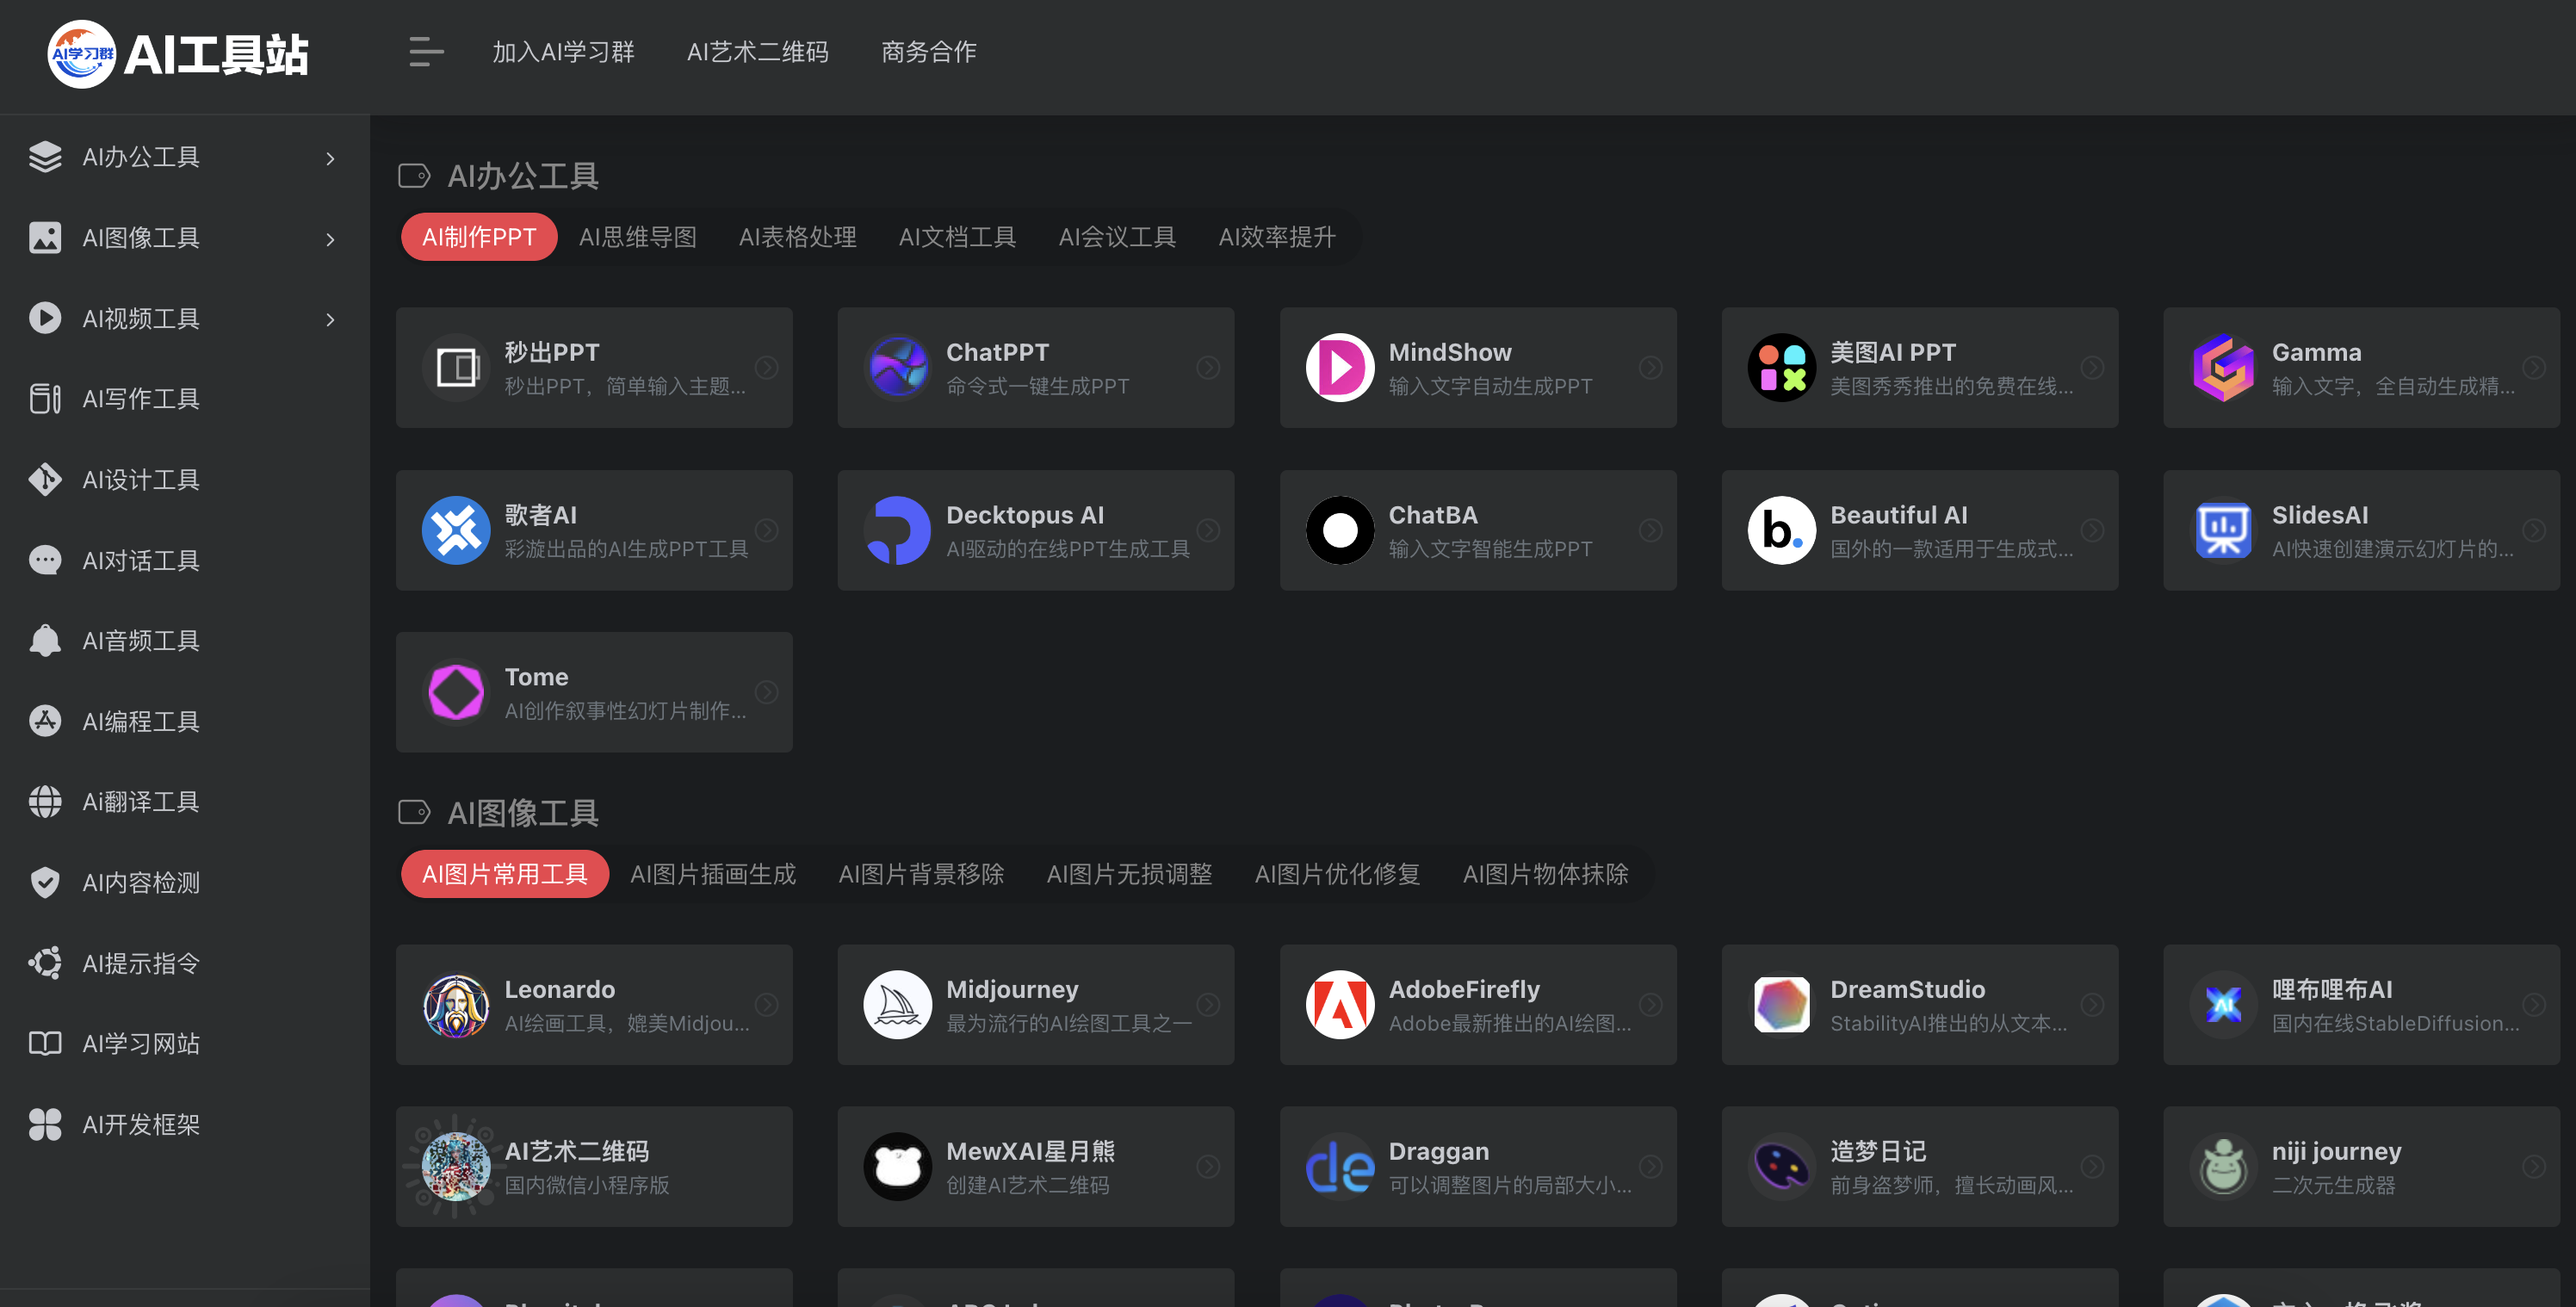Click the AI办公工具 layers icon in sidebar
2576x1307 pixels.
tap(45, 157)
